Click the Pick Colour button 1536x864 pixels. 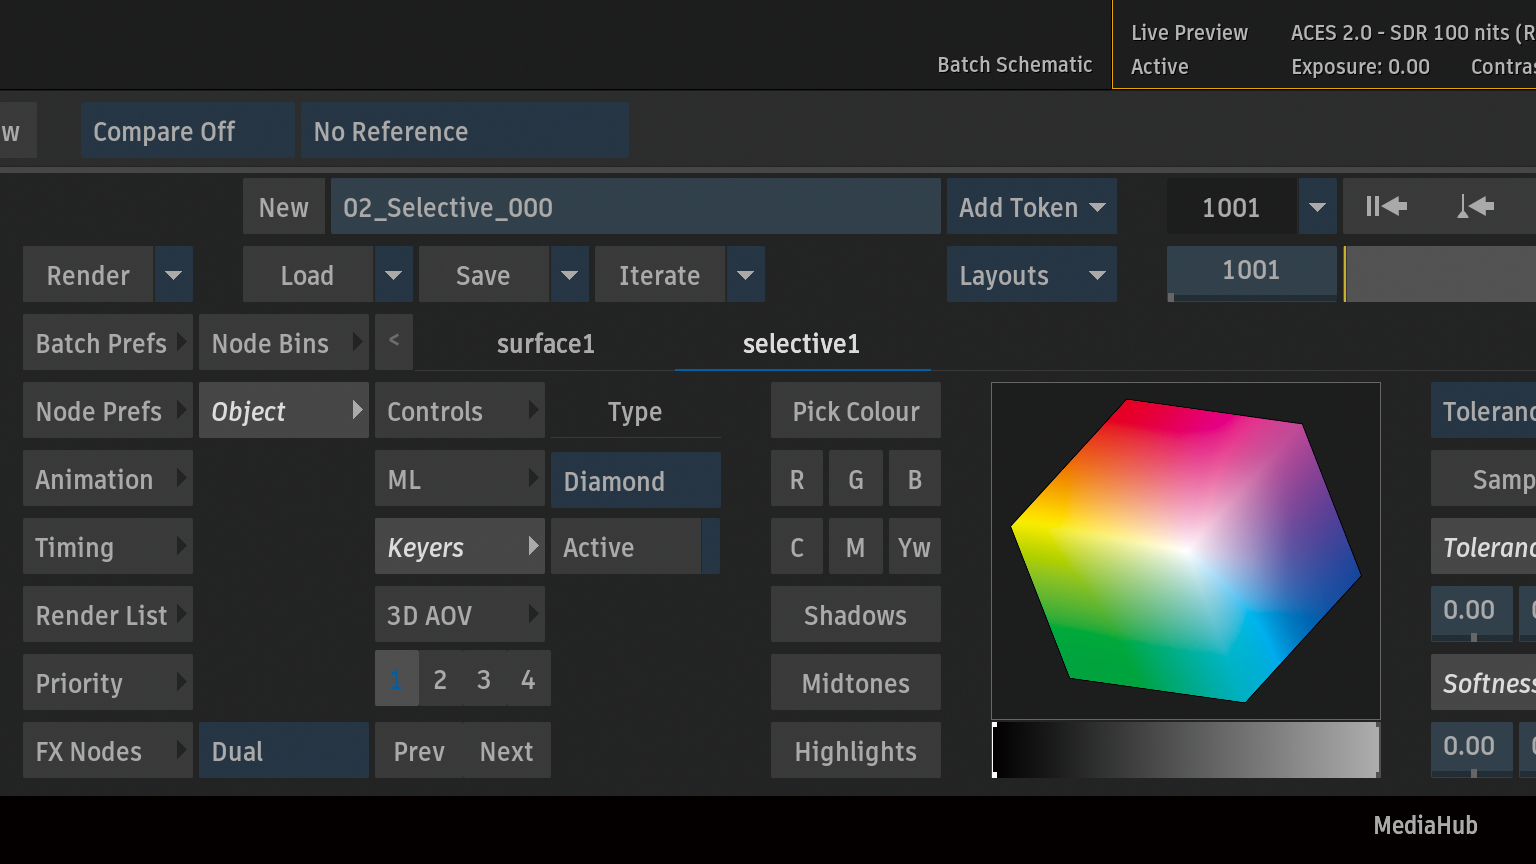coord(855,411)
